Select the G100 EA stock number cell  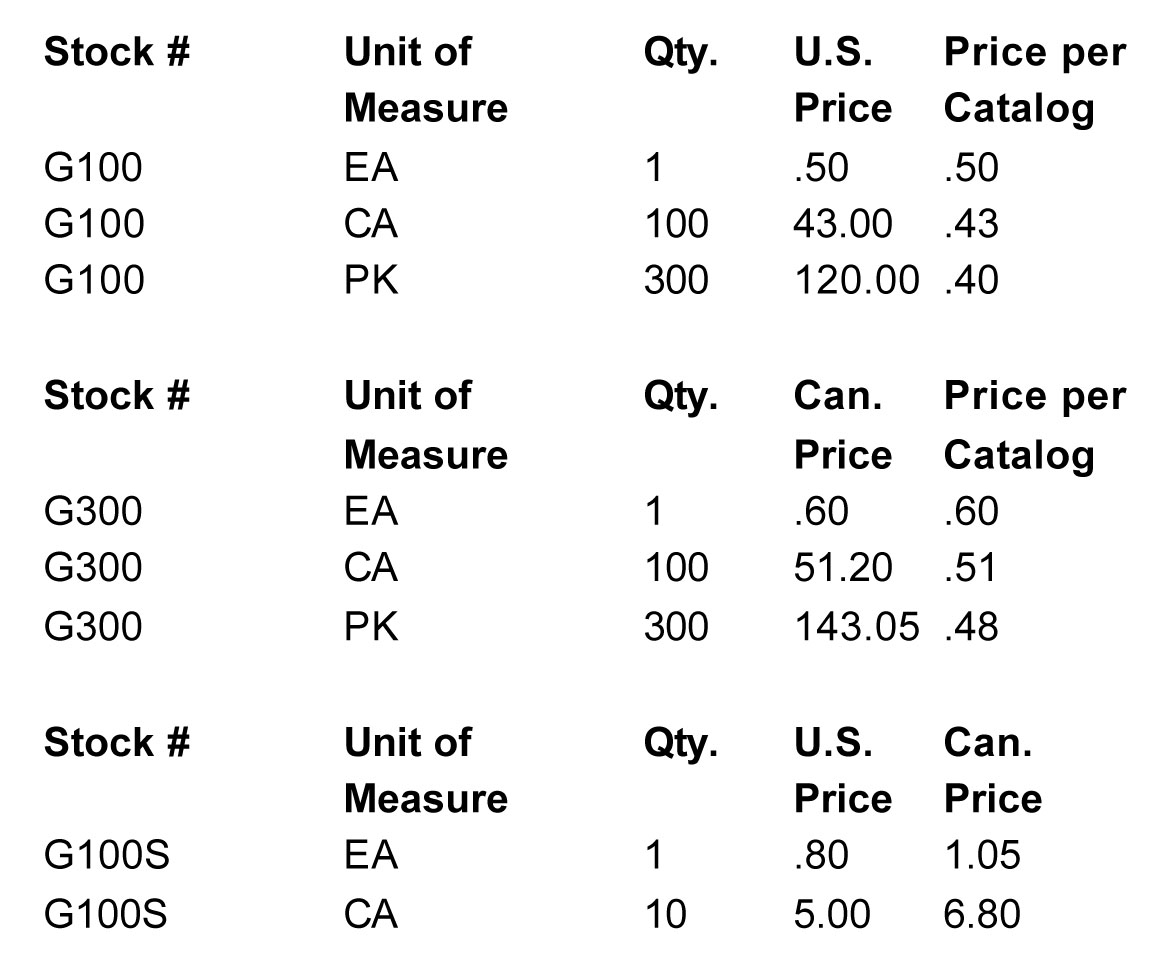[93, 167]
